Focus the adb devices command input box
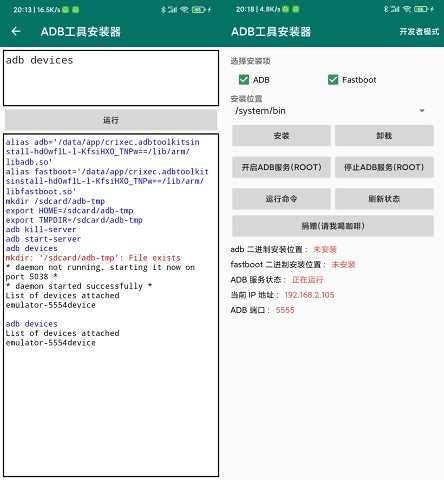444x480 pixels. tap(111, 78)
